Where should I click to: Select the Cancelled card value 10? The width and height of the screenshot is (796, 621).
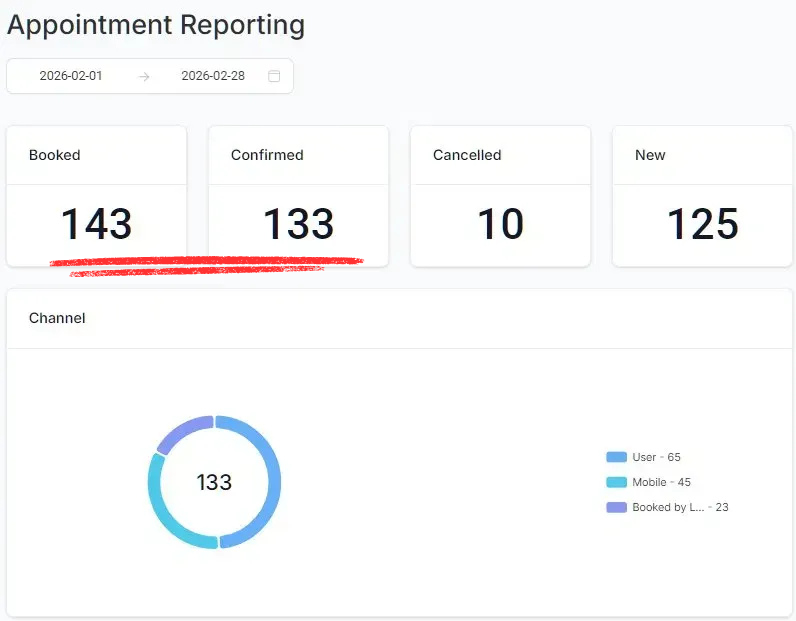click(x=501, y=224)
